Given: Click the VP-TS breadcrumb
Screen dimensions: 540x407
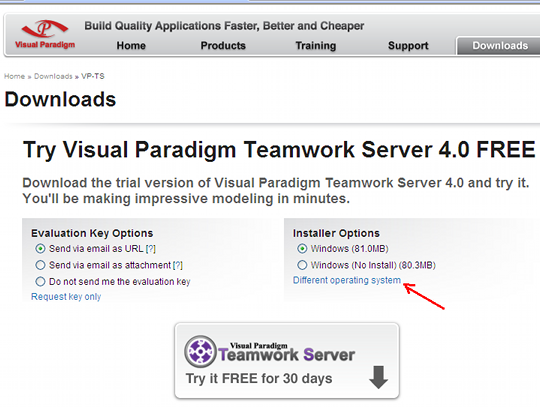Looking at the screenshot, I should click(93, 76).
